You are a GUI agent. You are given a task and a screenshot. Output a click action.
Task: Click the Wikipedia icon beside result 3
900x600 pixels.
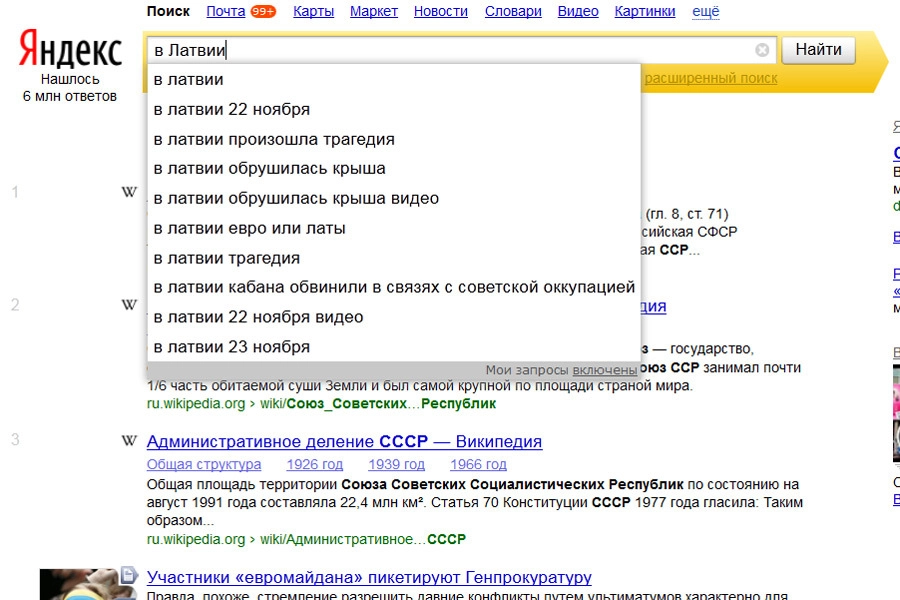pyautogui.click(x=129, y=441)
